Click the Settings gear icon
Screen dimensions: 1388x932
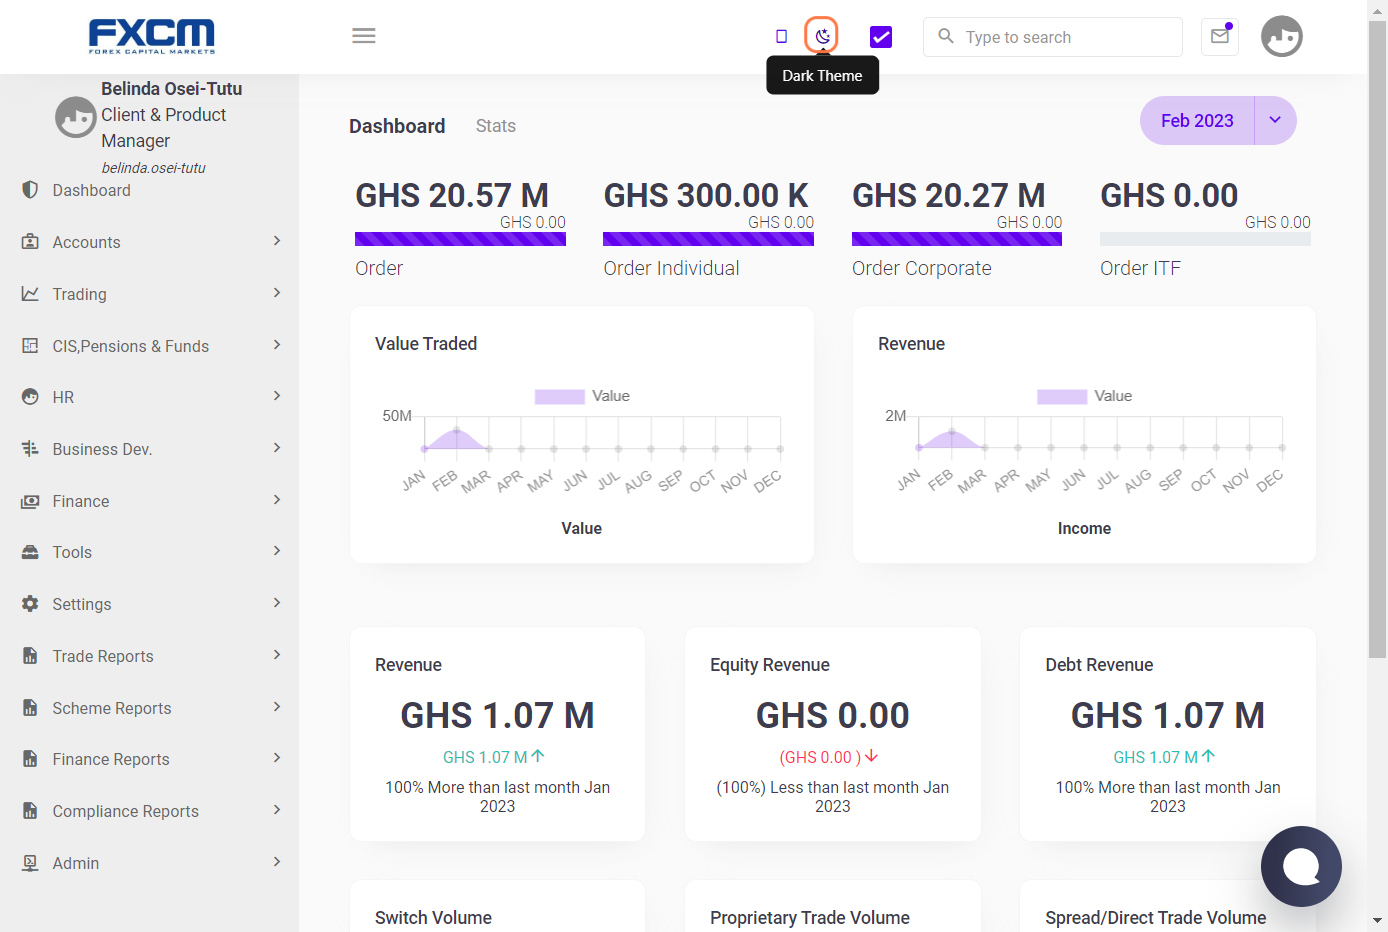click(x=30, y=604)
